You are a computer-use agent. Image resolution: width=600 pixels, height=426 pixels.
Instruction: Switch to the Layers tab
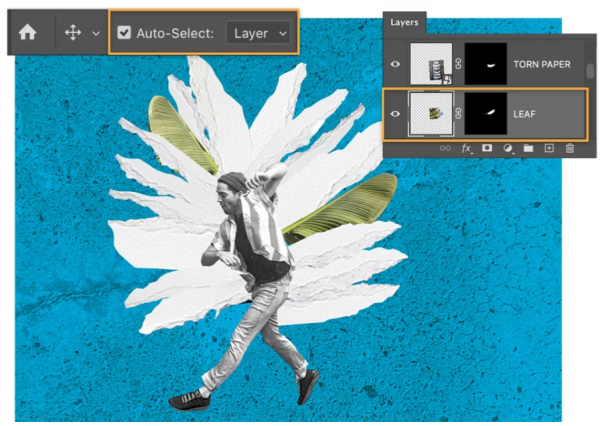click(405, 21)
